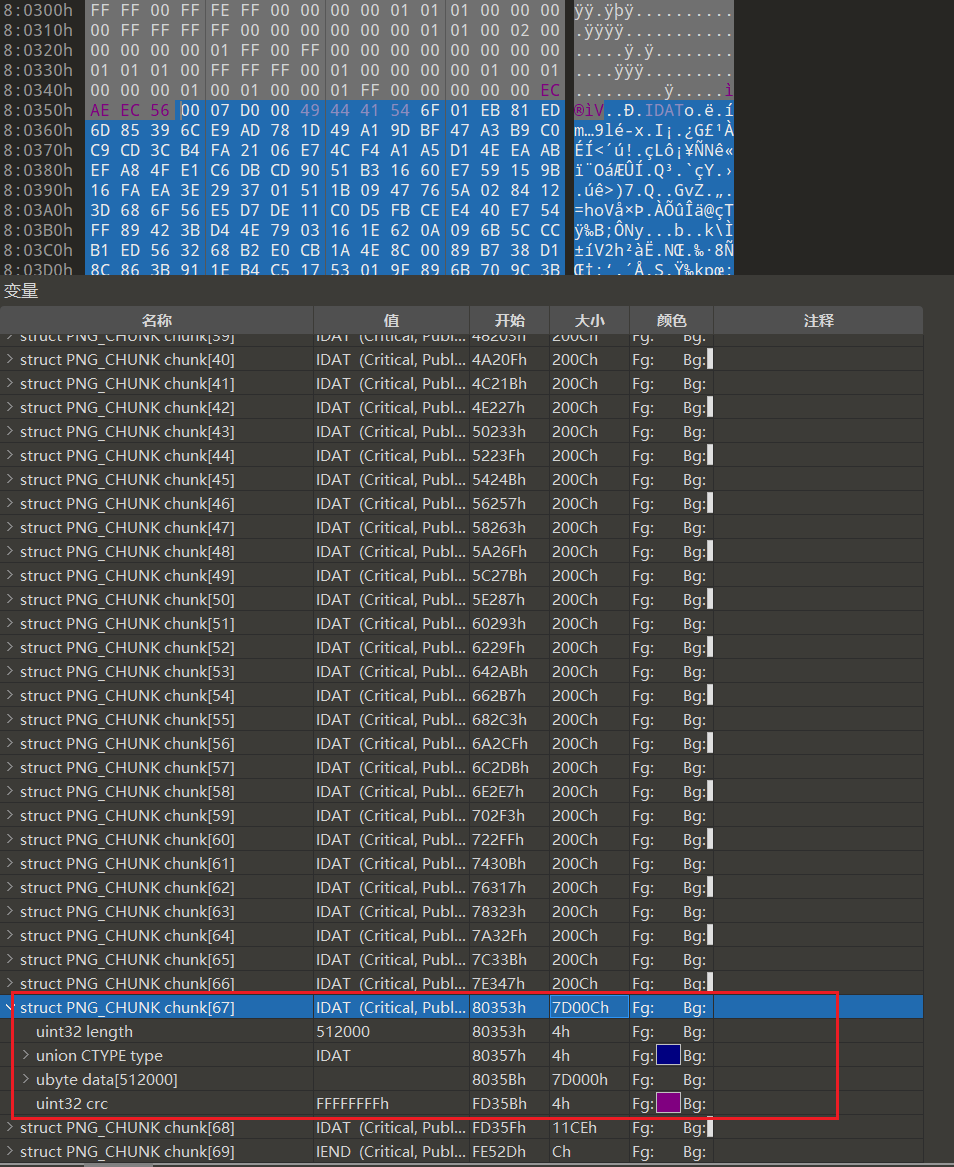Click the 11CEh size of chunk[68]

pyautogui.click(x=574, y=1128)
